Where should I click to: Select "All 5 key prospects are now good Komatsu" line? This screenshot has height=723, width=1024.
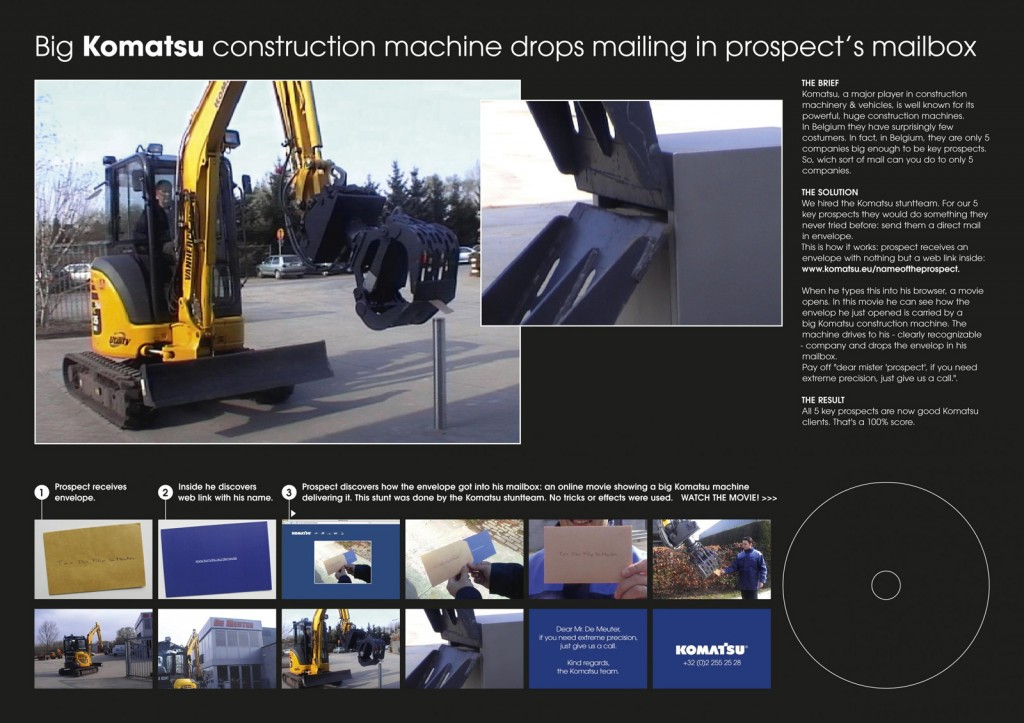coord(890,411)
